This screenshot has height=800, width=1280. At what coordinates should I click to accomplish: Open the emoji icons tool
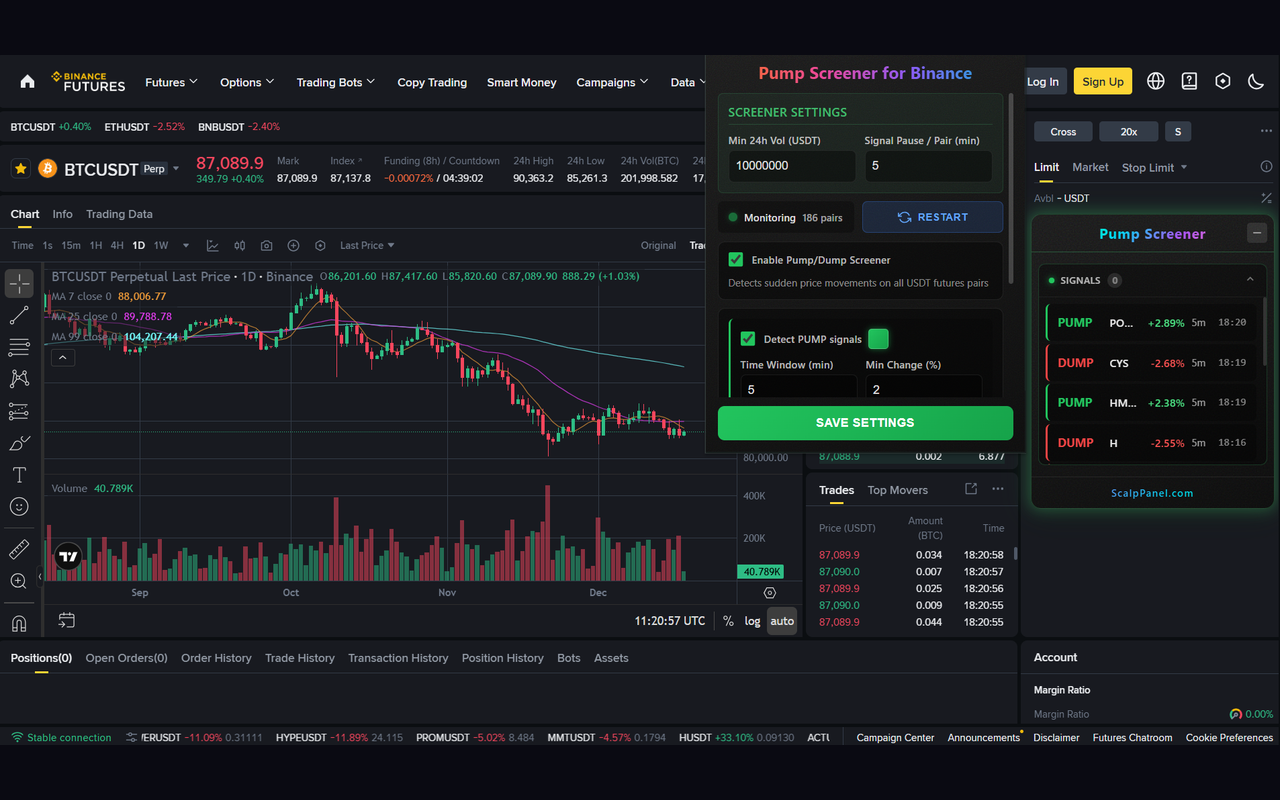point(19,507)
